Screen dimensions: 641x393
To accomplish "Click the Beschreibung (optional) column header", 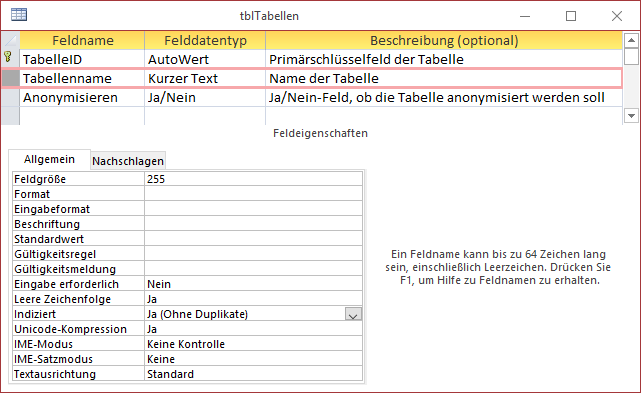I will click(444, 40).
